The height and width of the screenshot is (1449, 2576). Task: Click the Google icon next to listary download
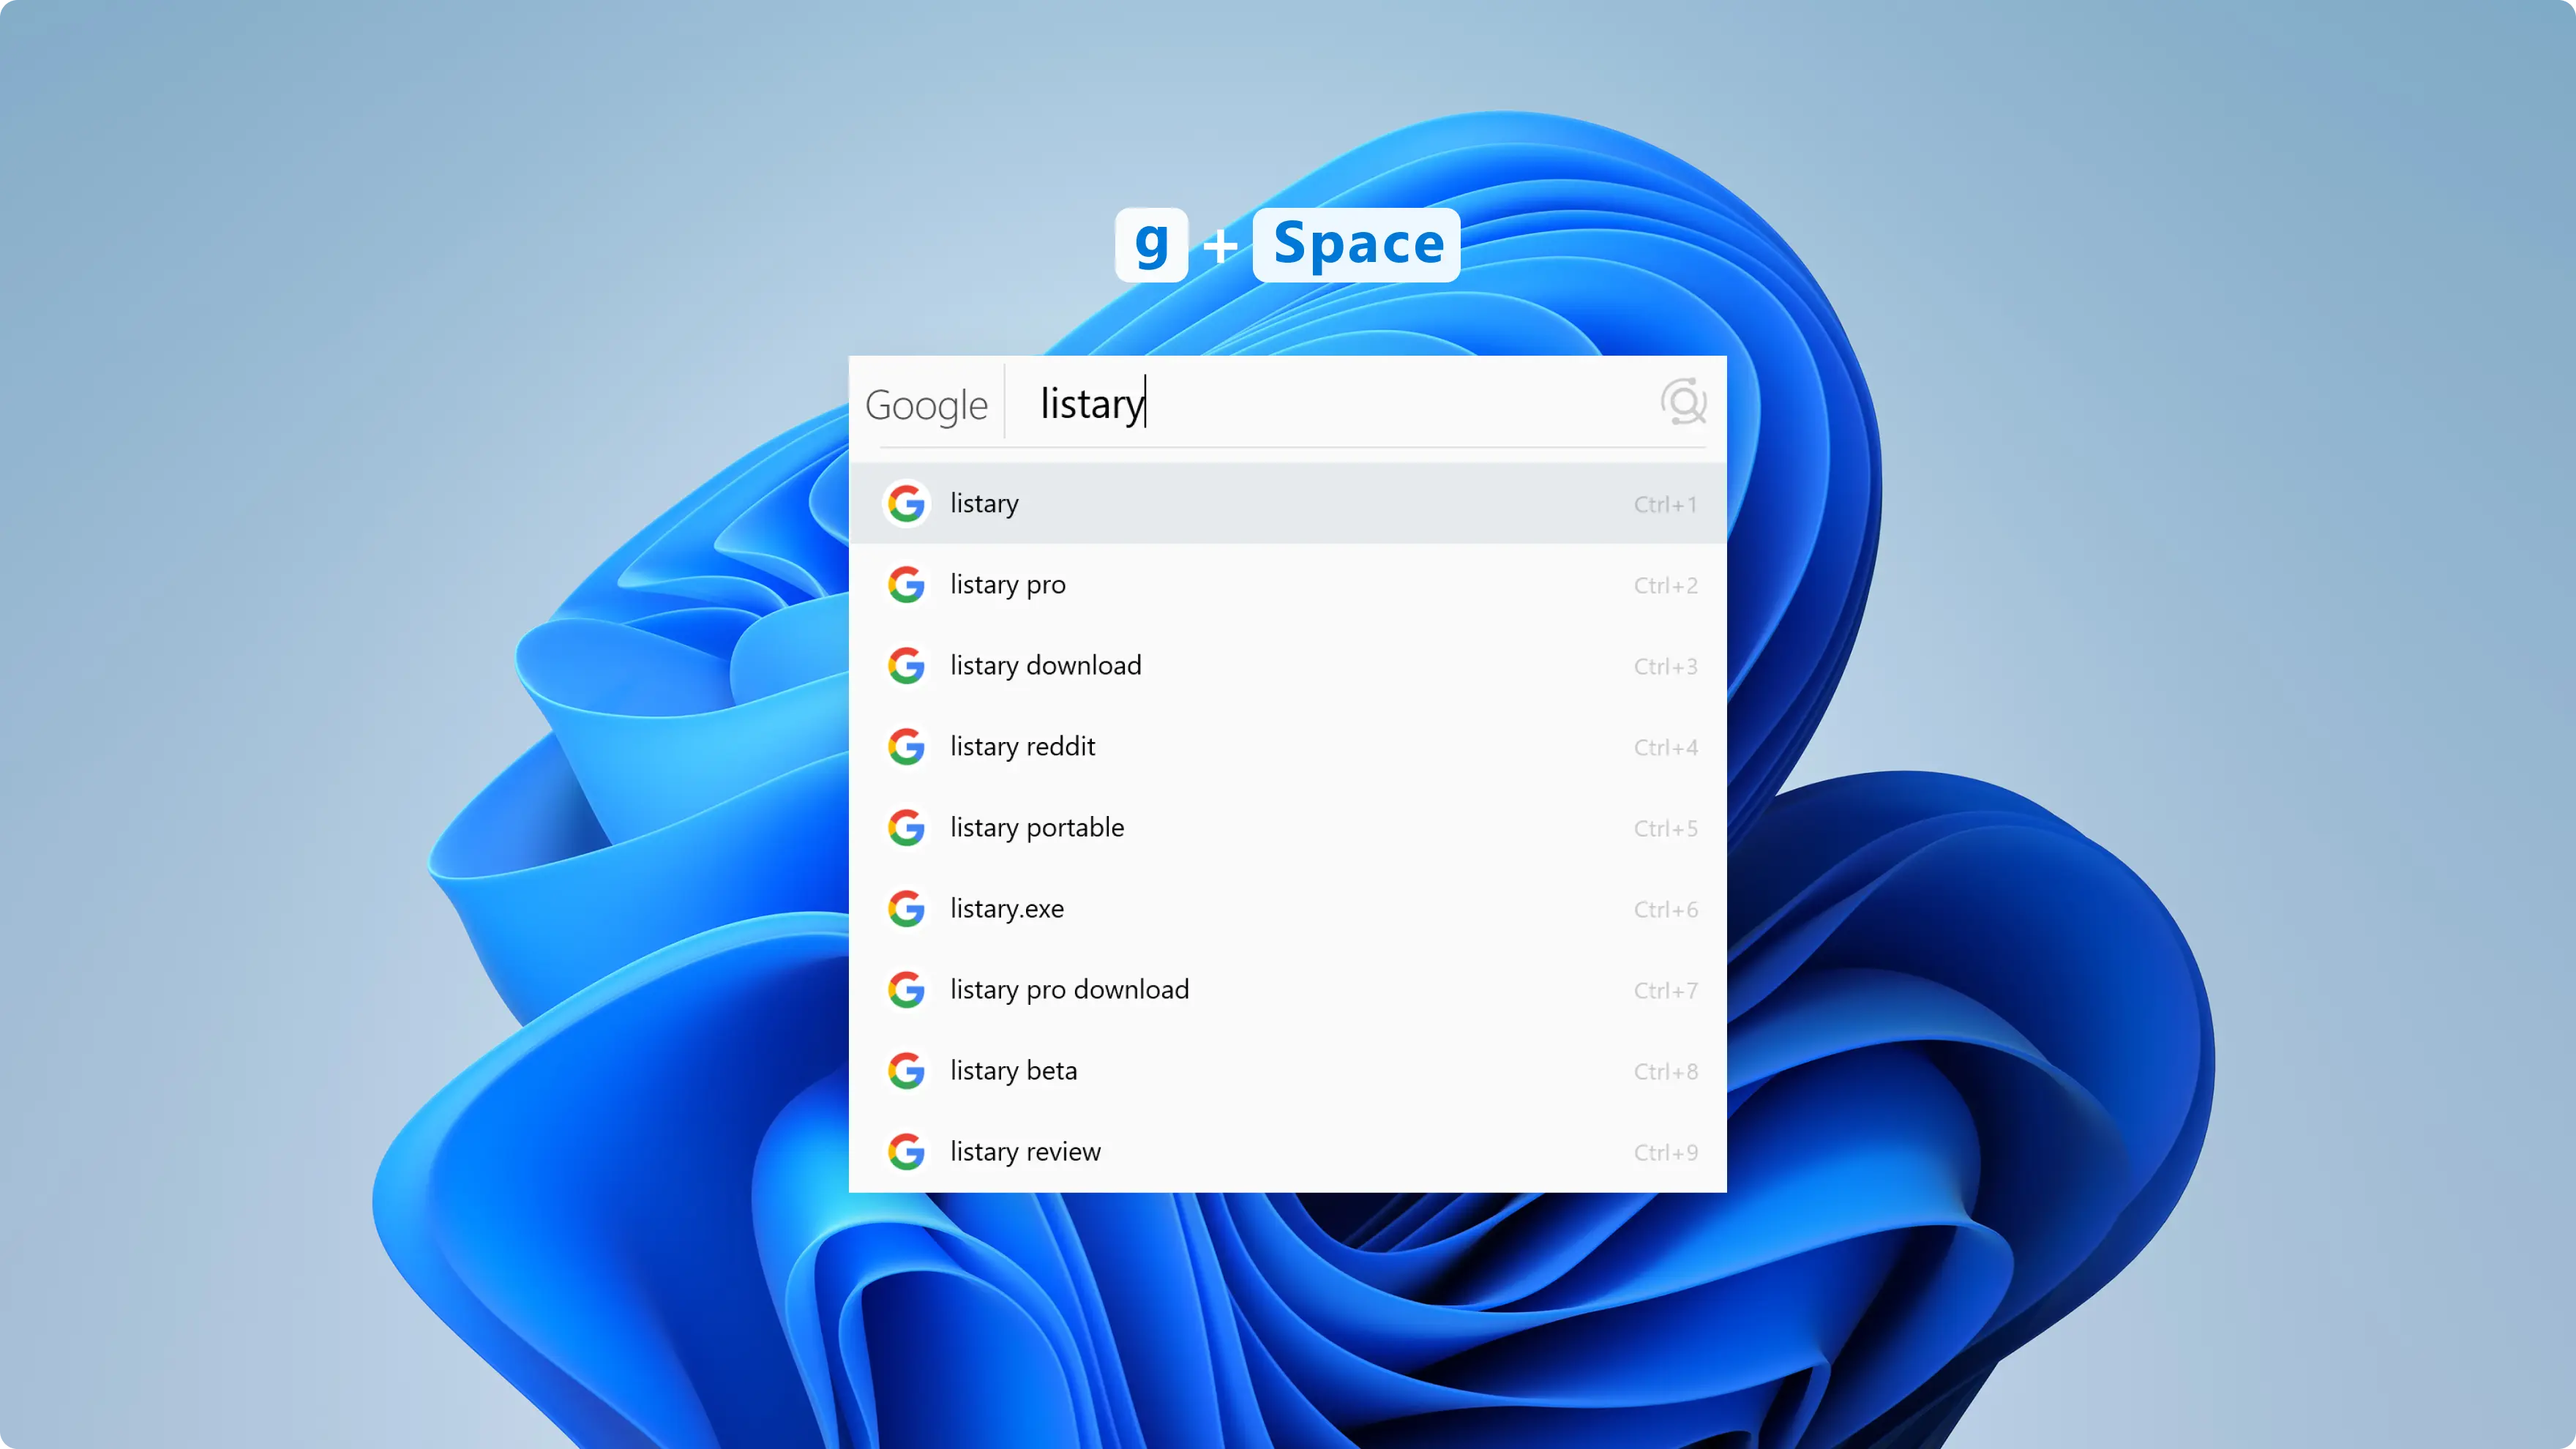(x=906, y=665)
